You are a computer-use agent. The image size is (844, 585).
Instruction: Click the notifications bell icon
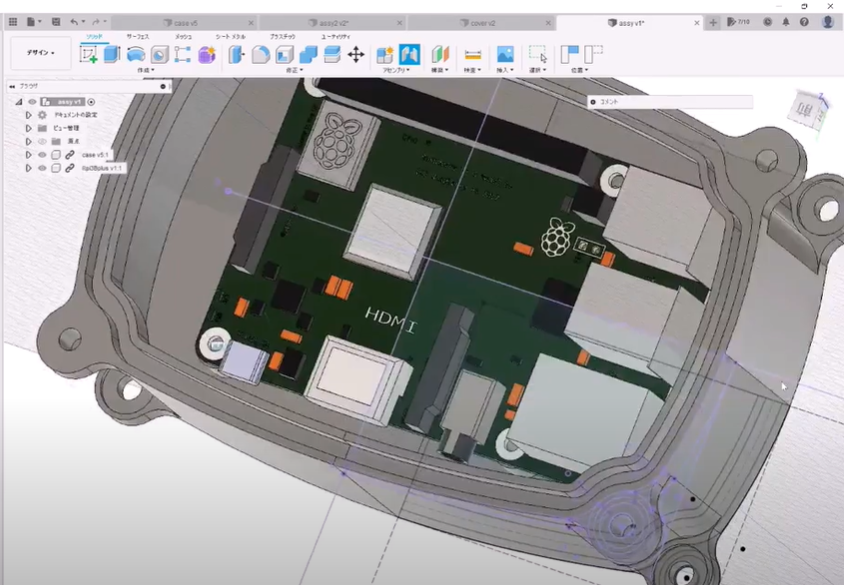[787, 22]
